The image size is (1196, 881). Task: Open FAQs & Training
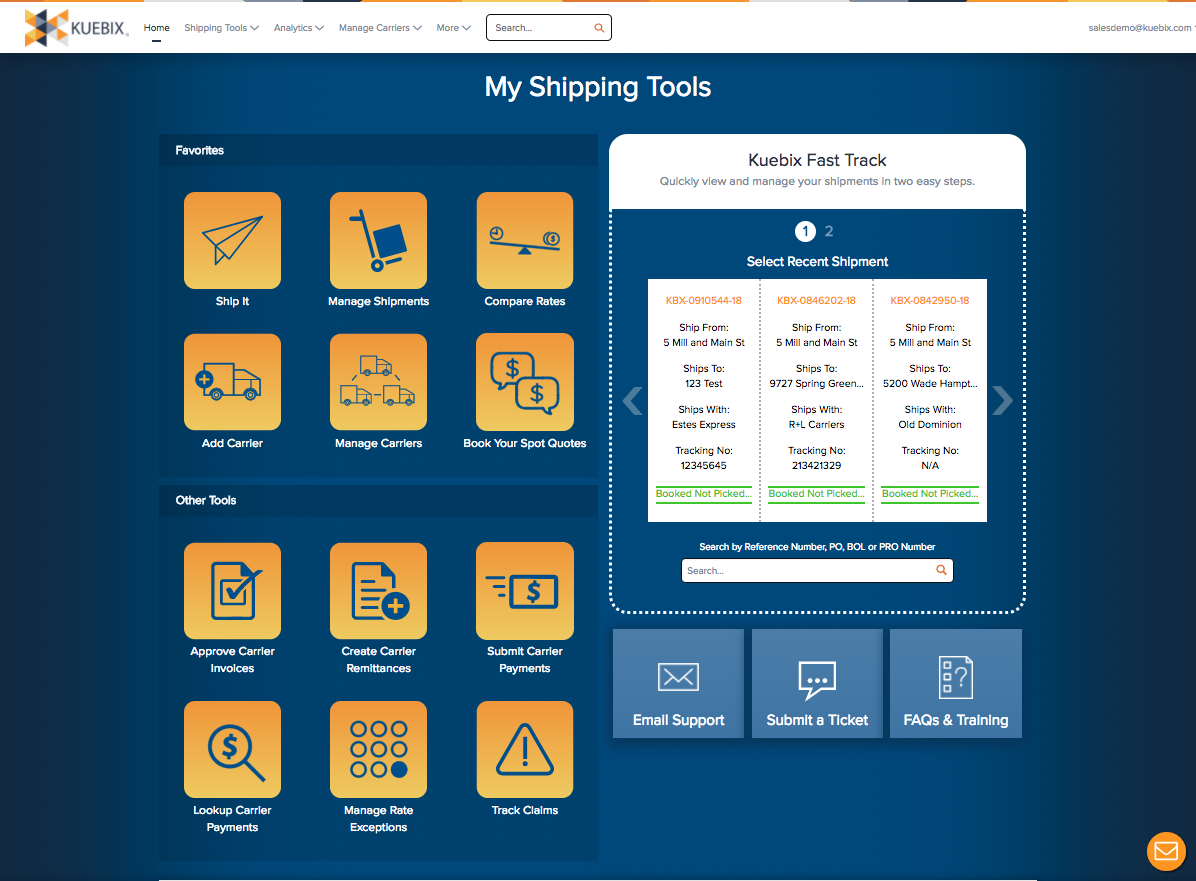955,683
